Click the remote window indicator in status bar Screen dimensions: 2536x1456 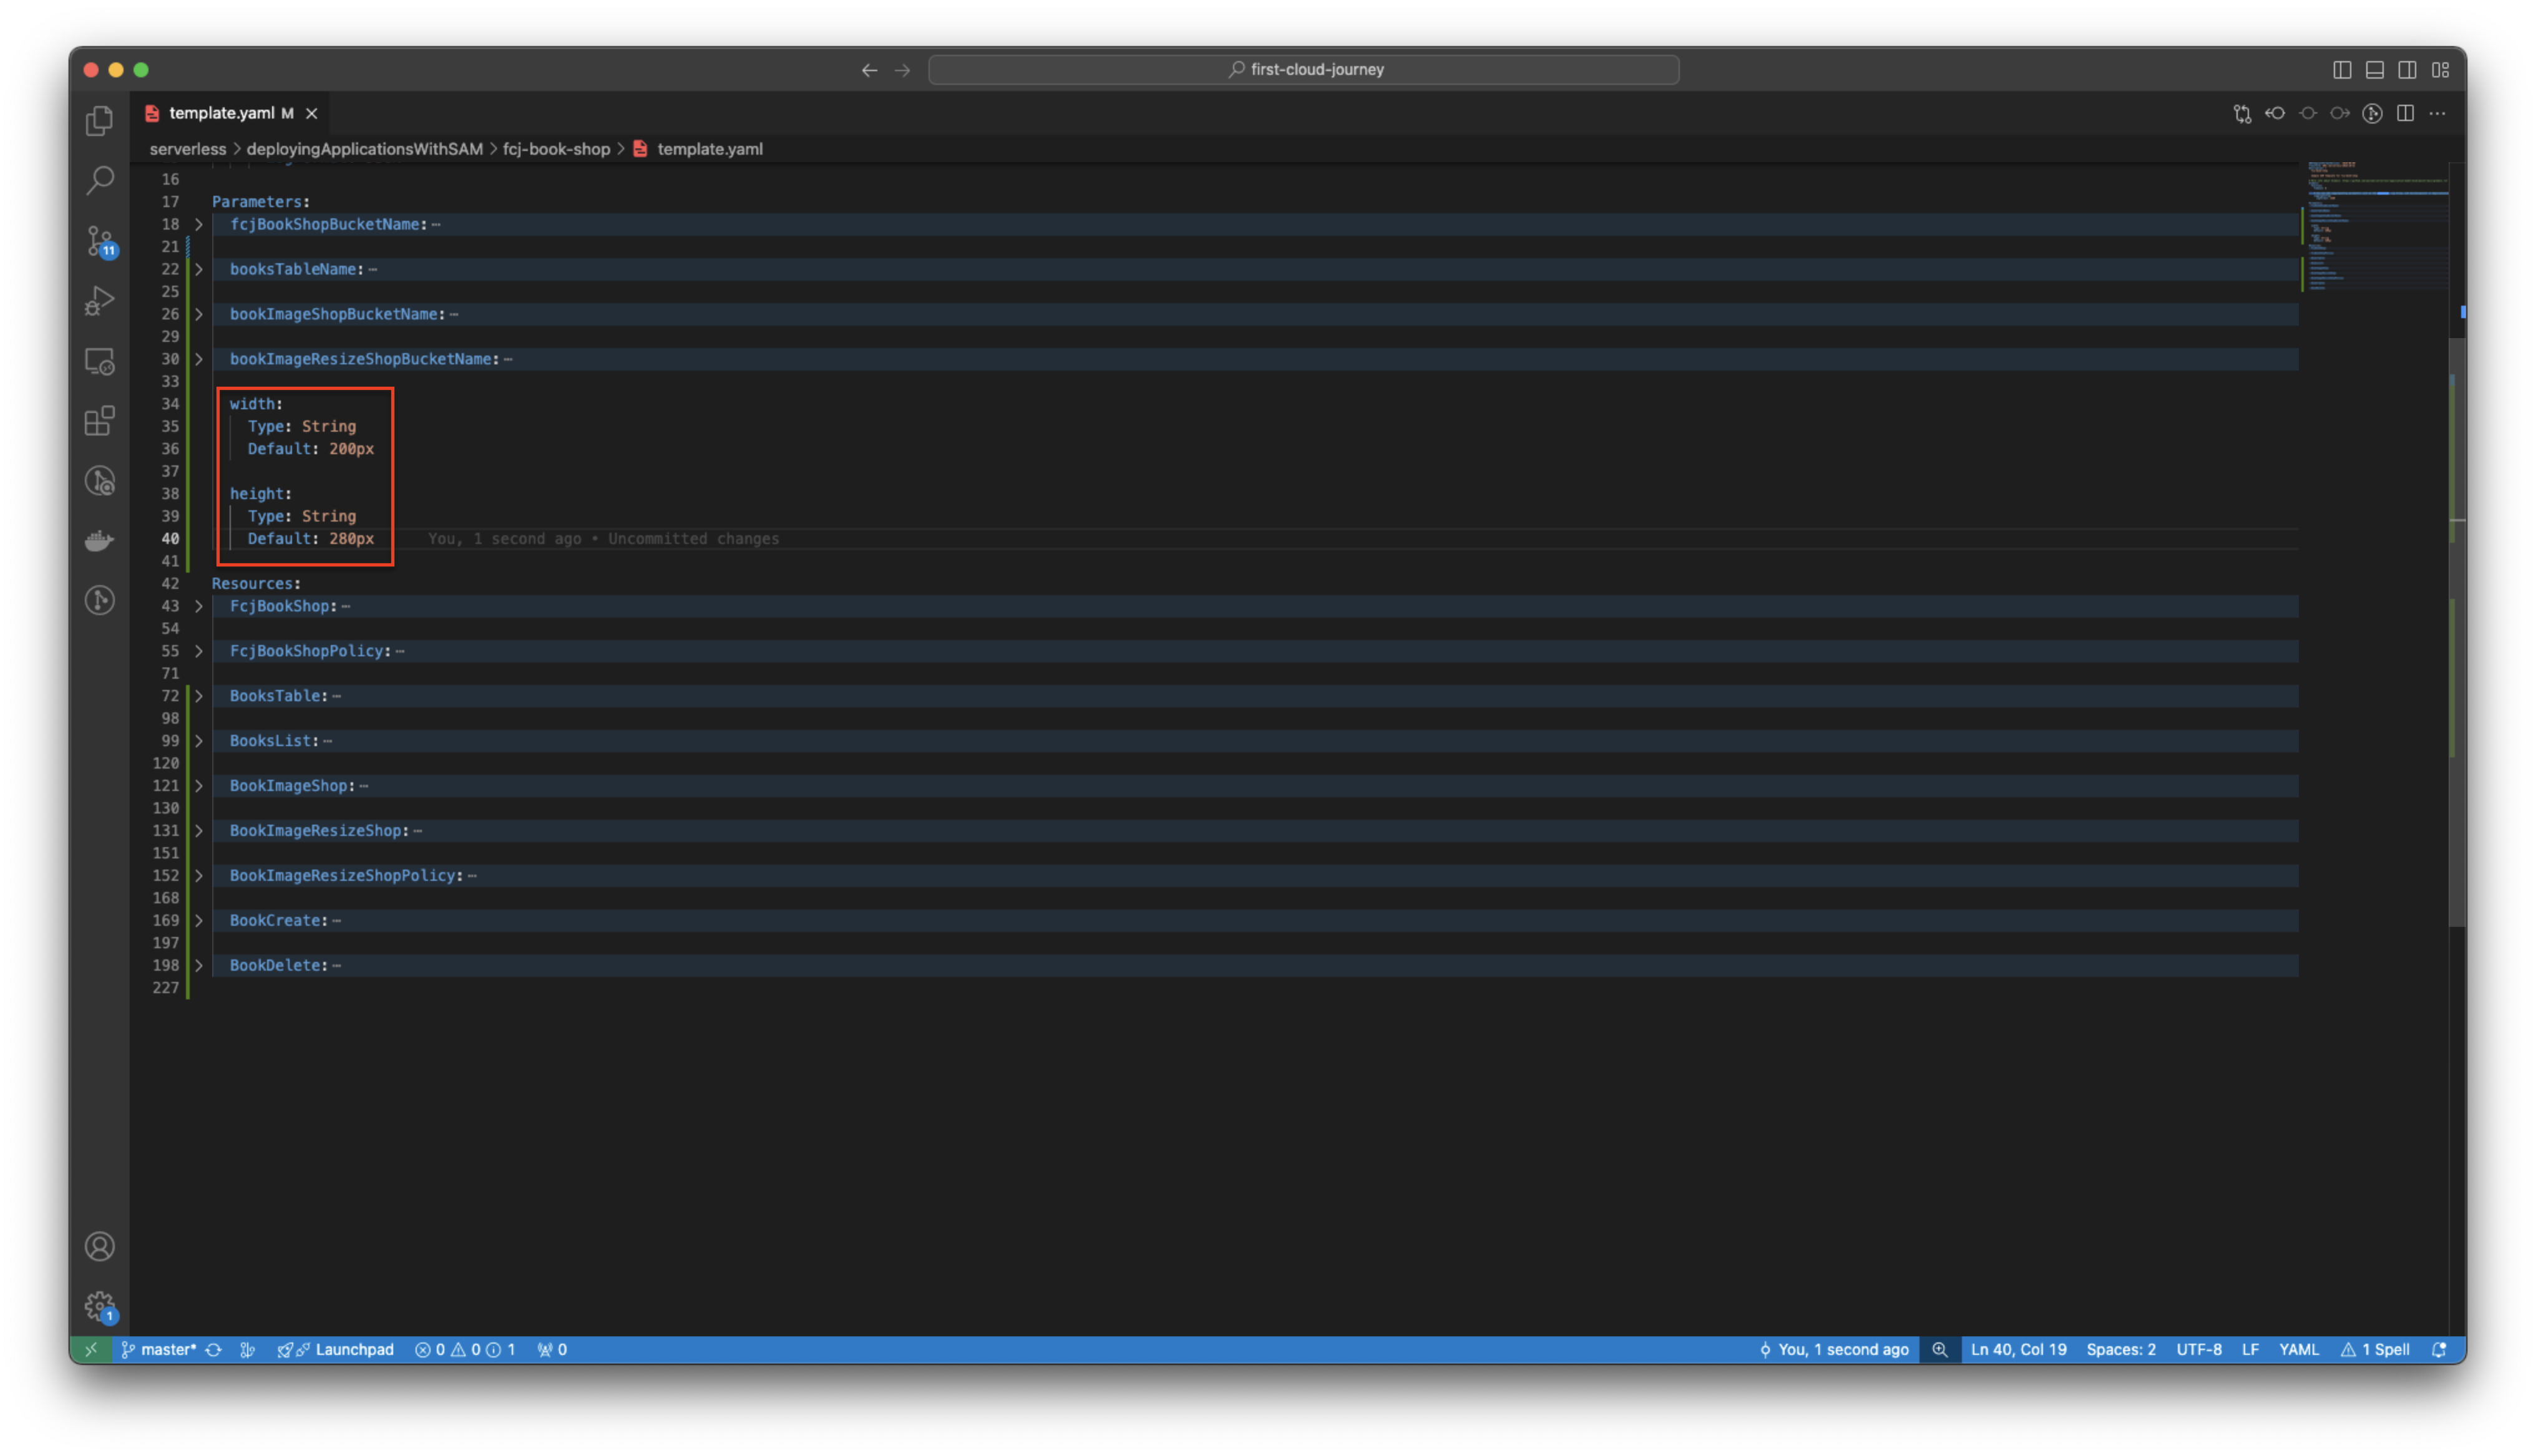[x=91, y=1350]
